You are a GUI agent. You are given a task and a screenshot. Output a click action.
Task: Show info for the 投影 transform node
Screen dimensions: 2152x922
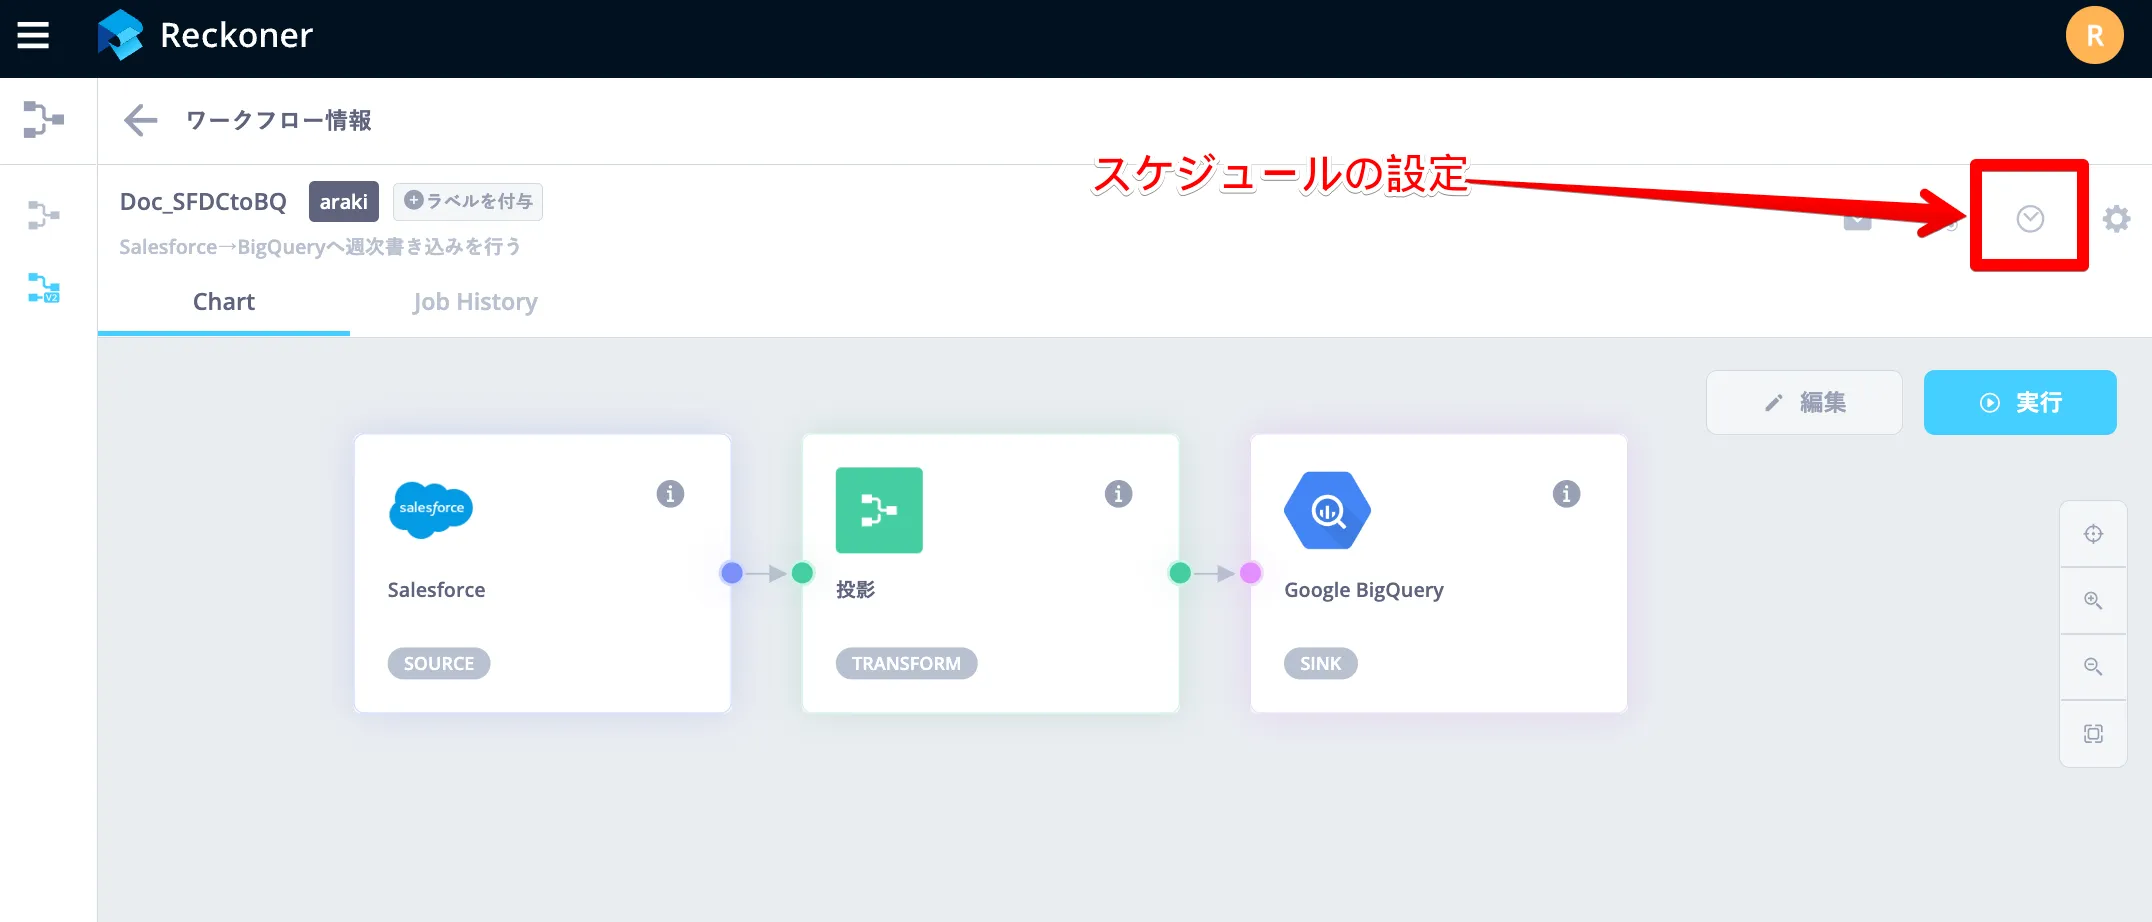[1117, 494]
